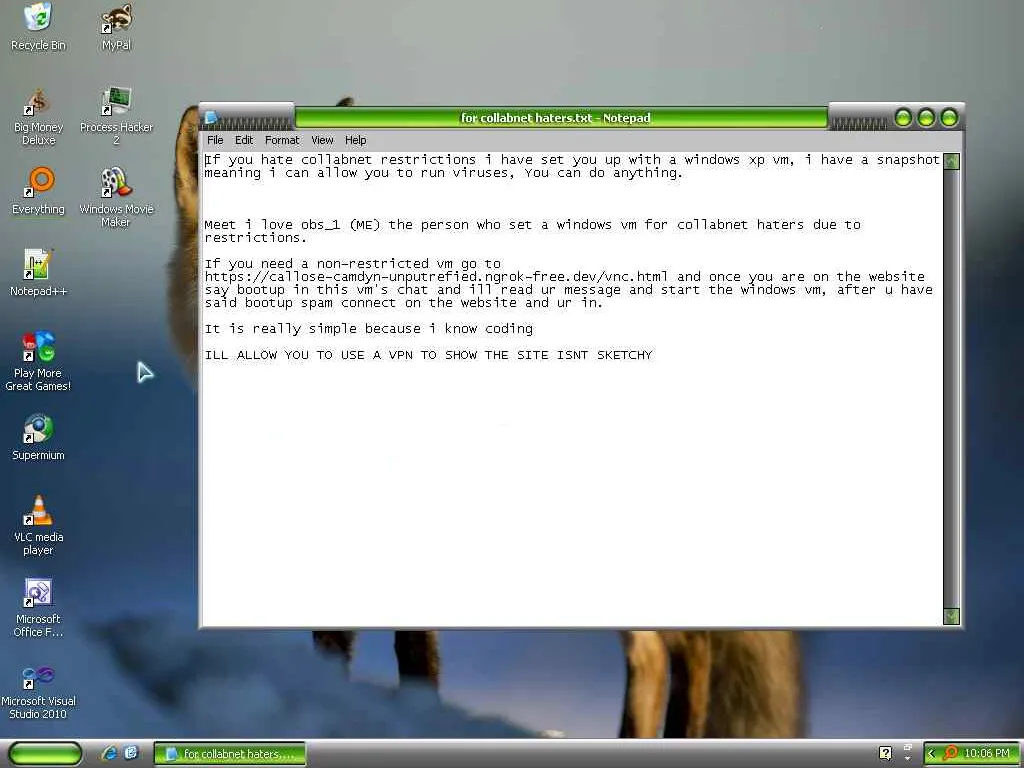This screenshot has height=768, width=1024.
Task: Select the VLC media player shortcut
Action: tap(38, 525)
